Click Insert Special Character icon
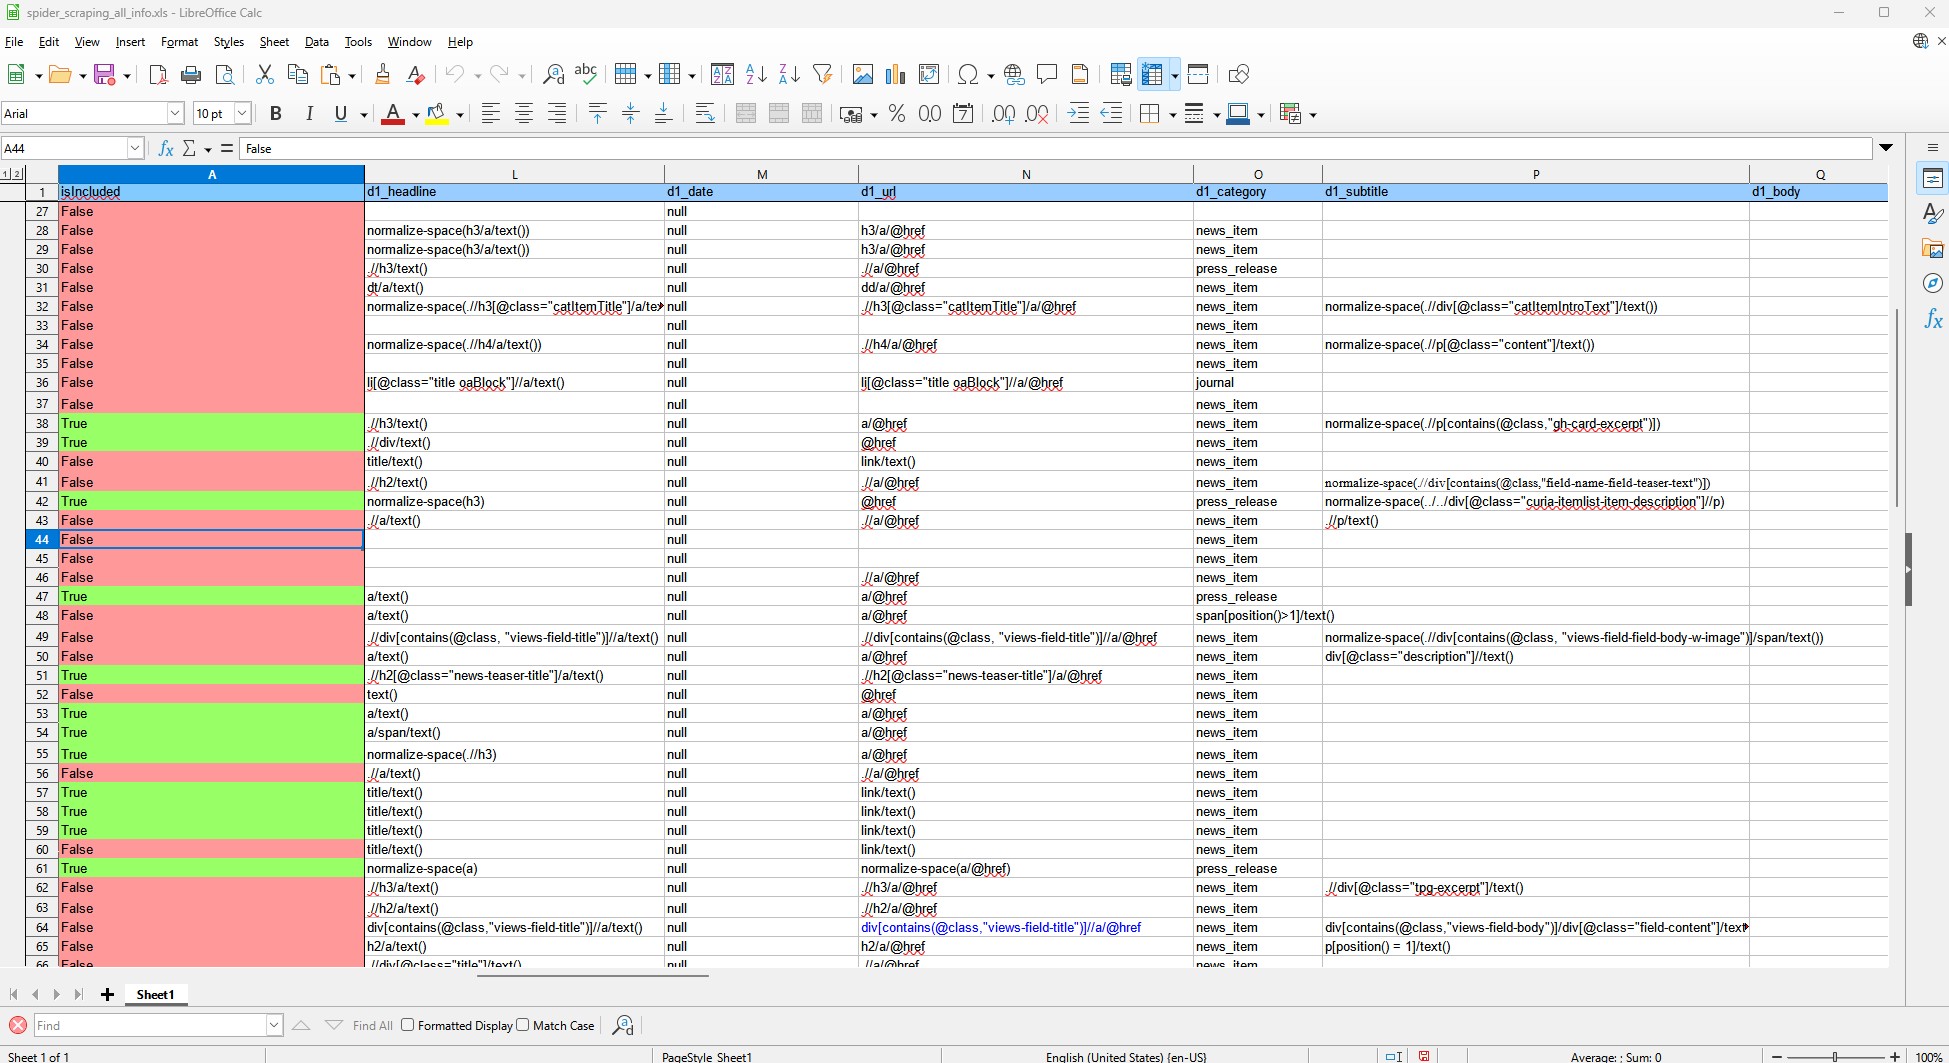The image size is (1949, 1063). click(x=968, y=75)
